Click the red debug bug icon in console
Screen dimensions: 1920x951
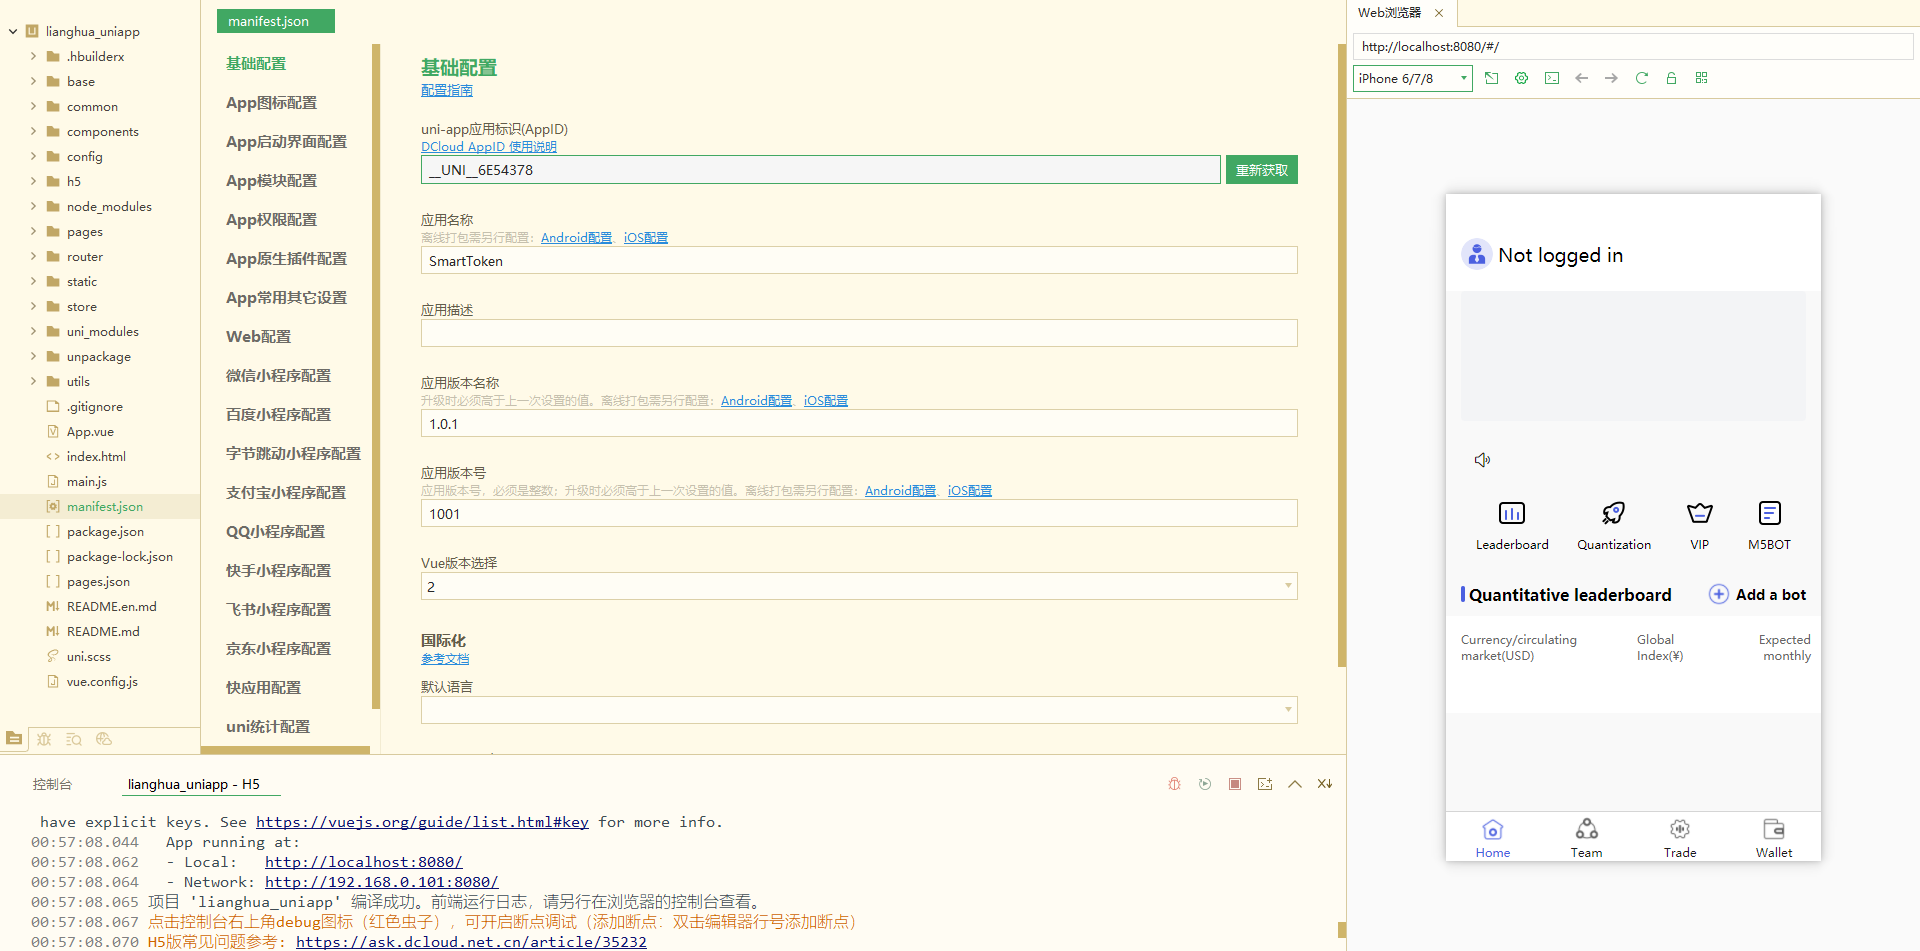(x=1174, y=784)
